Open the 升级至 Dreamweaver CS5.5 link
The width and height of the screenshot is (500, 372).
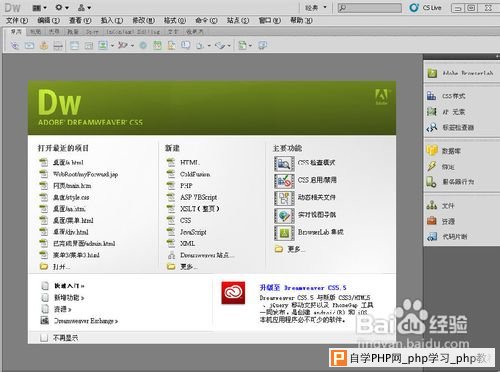click(x=303, y=288)
